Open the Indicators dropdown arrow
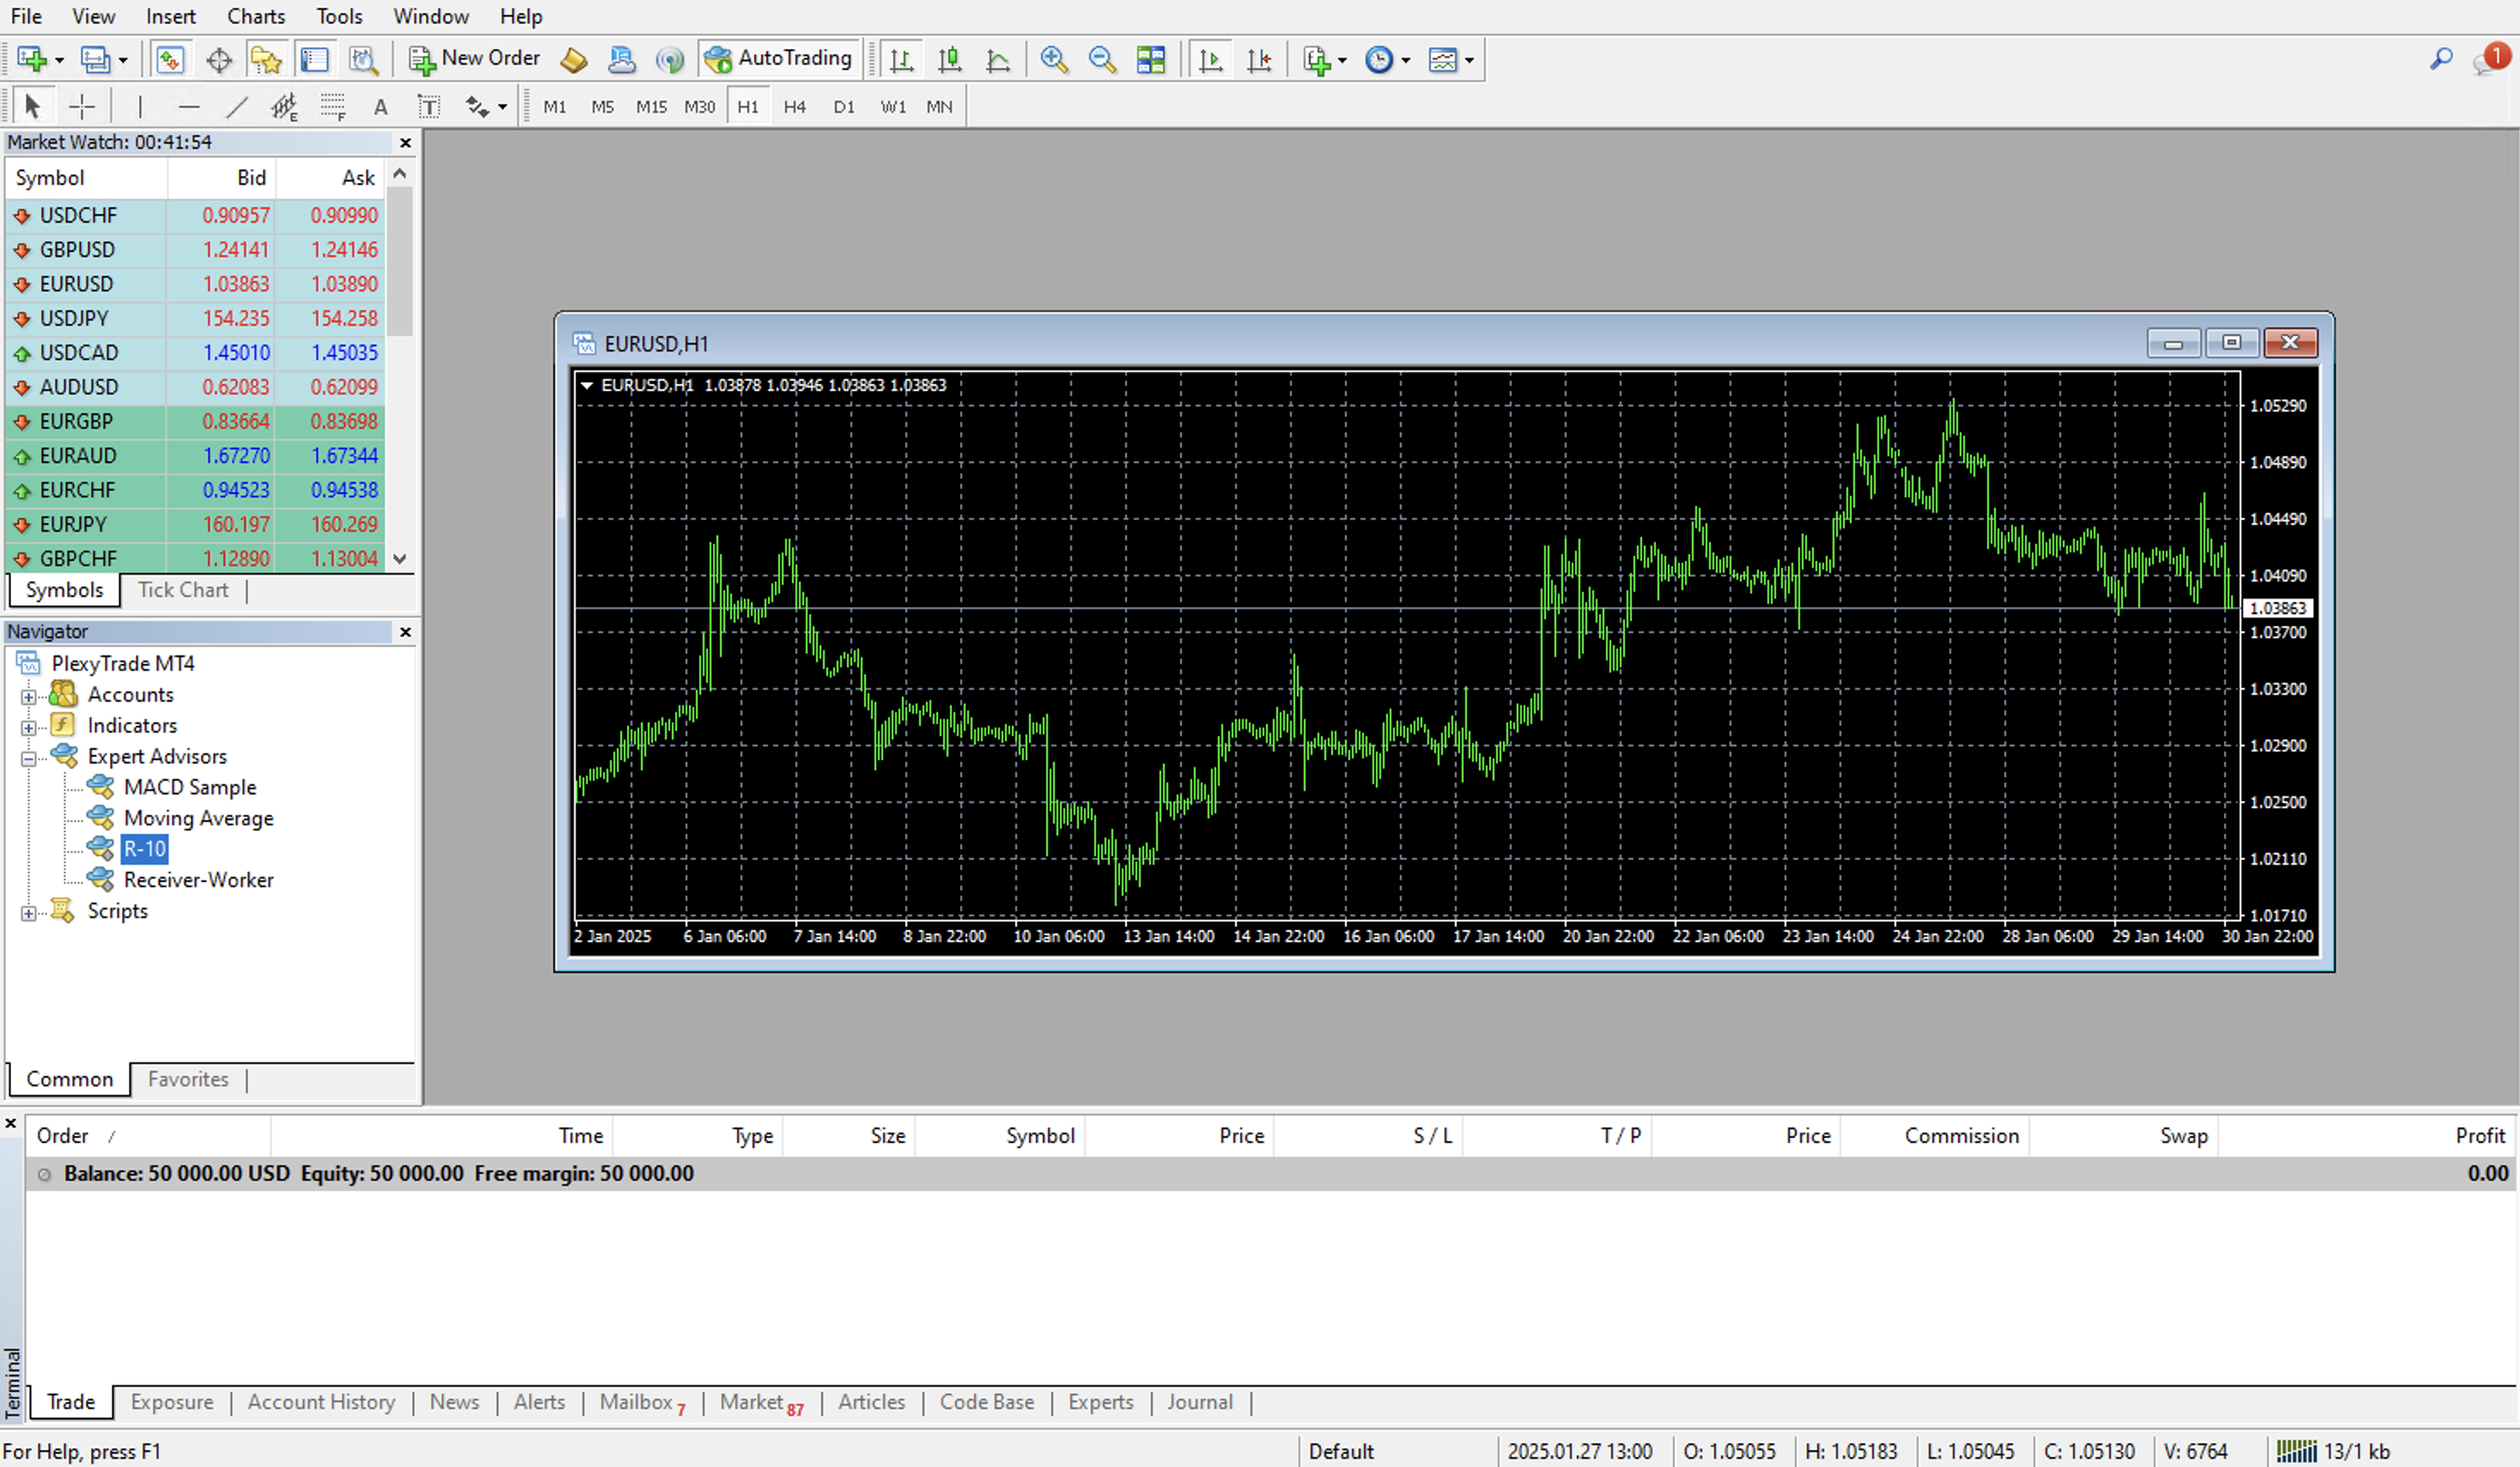This screenshot has height=1467, width=2520. pyautogui.click(x=1342, y=61)
